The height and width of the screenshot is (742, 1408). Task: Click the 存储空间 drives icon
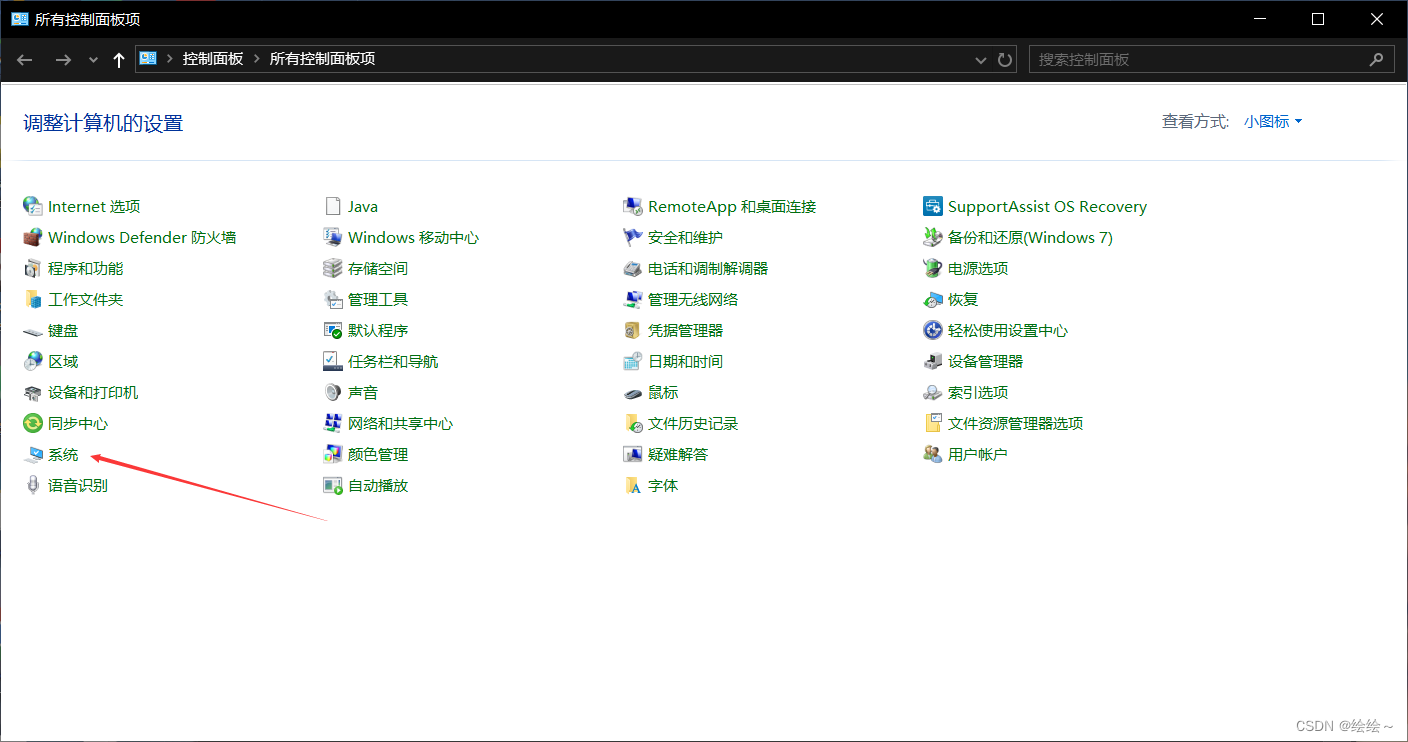coord(333,268)
